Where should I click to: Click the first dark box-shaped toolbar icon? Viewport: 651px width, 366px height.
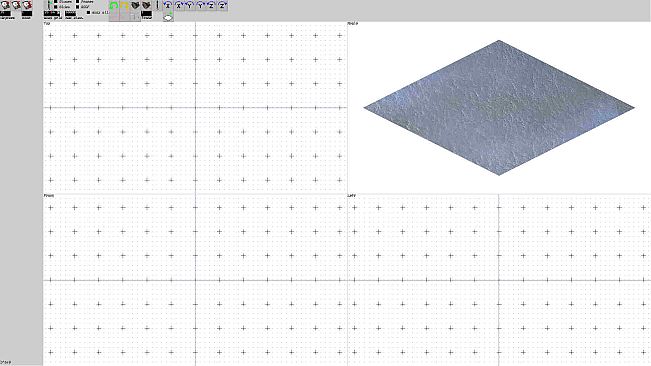click(x=135, y=5)
